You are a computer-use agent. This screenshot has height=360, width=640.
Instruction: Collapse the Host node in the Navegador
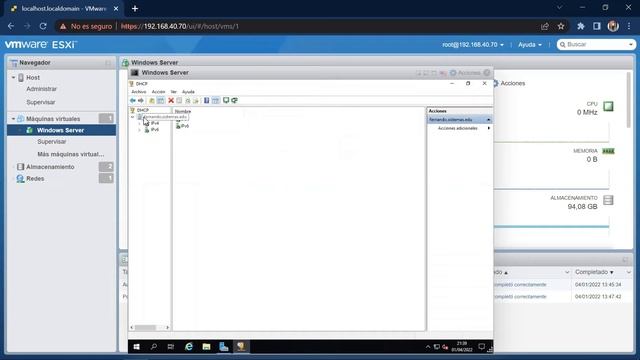pos(13,77)
